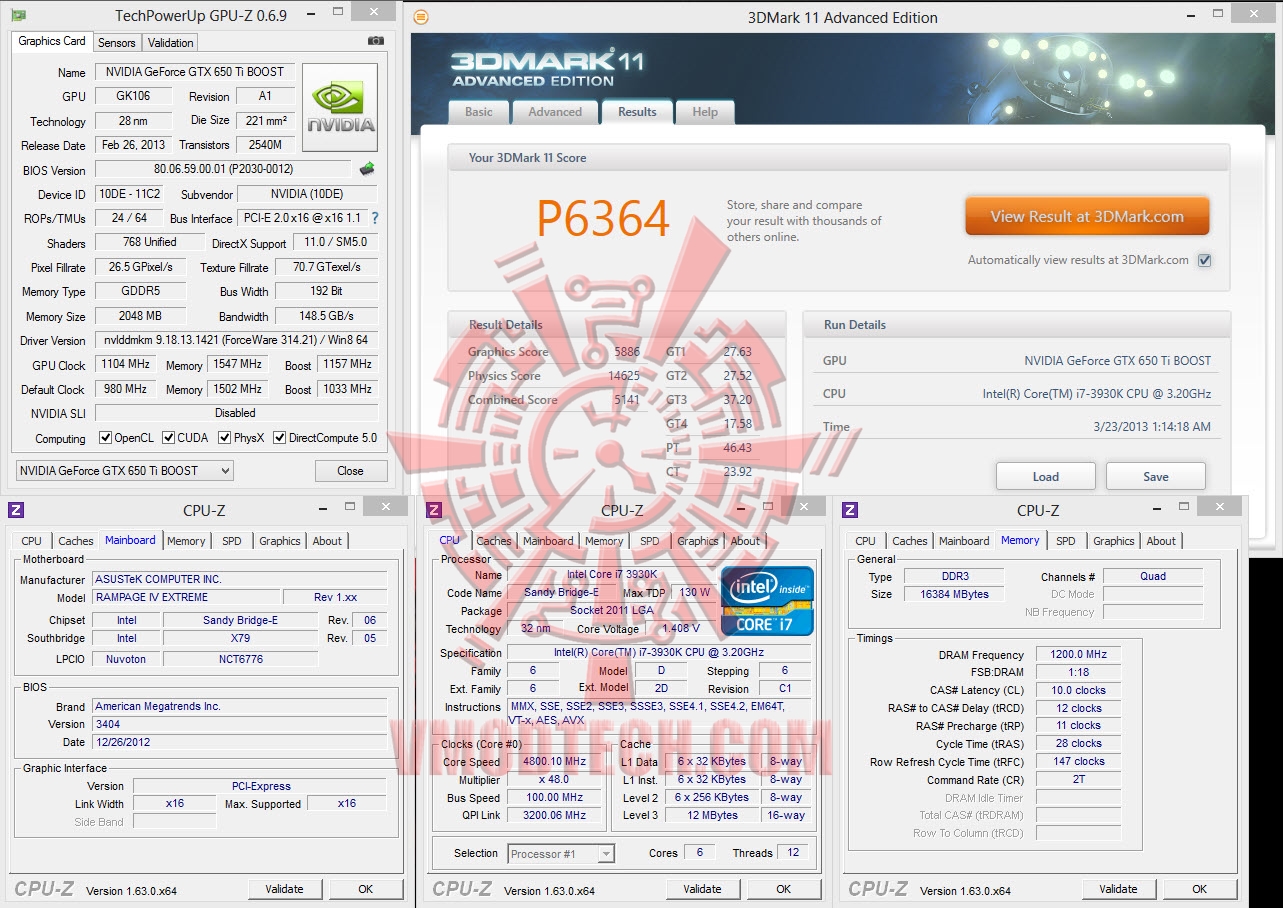Click the Sandy Bridge-E code name field
Screen dimensions: 1283x908
pos(561,593)
